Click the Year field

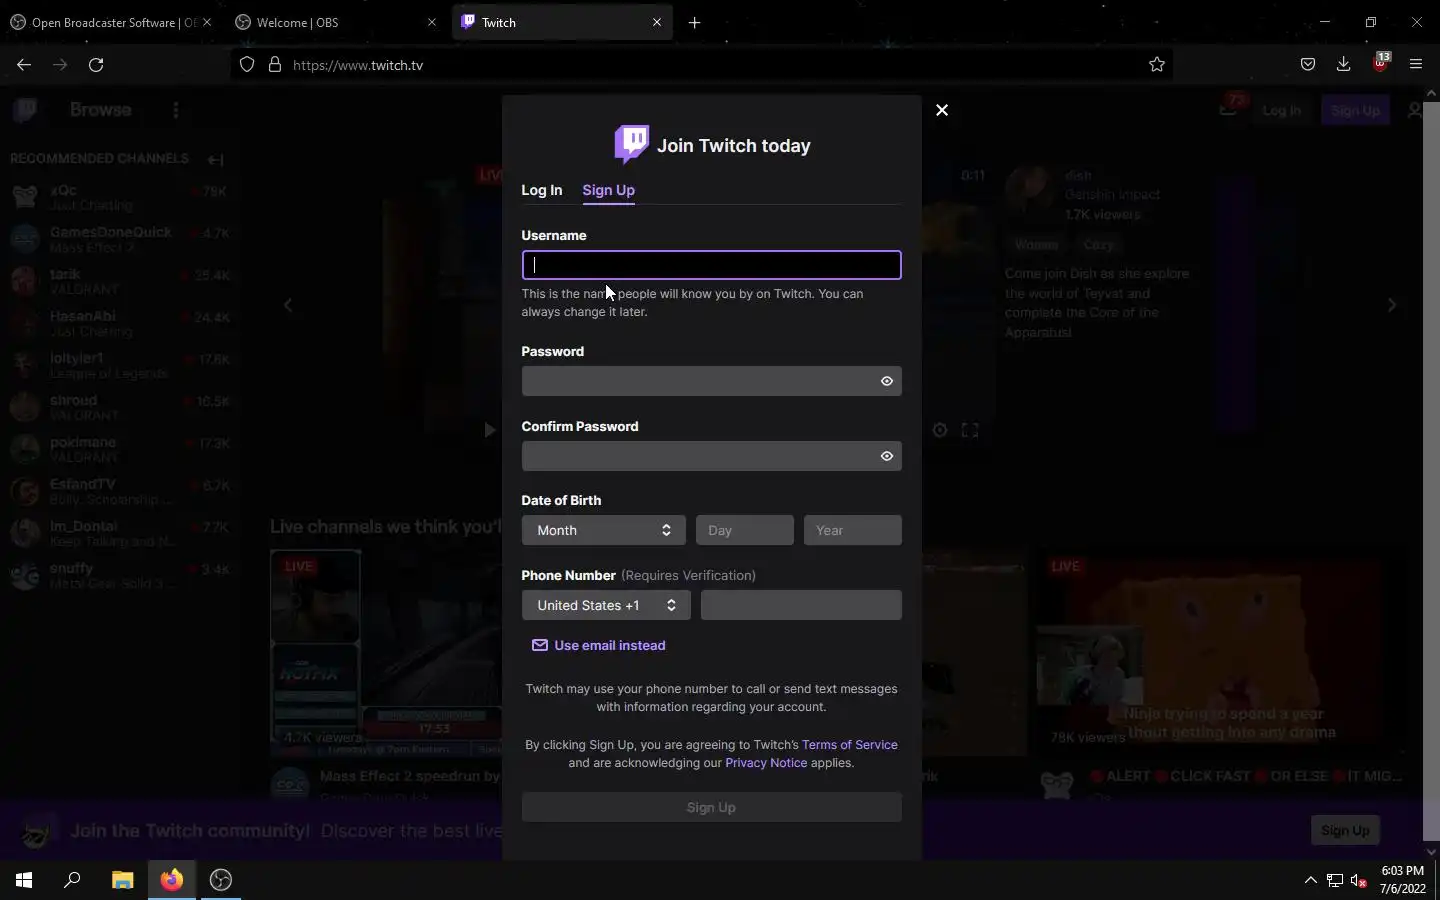[x=853, y=530]
